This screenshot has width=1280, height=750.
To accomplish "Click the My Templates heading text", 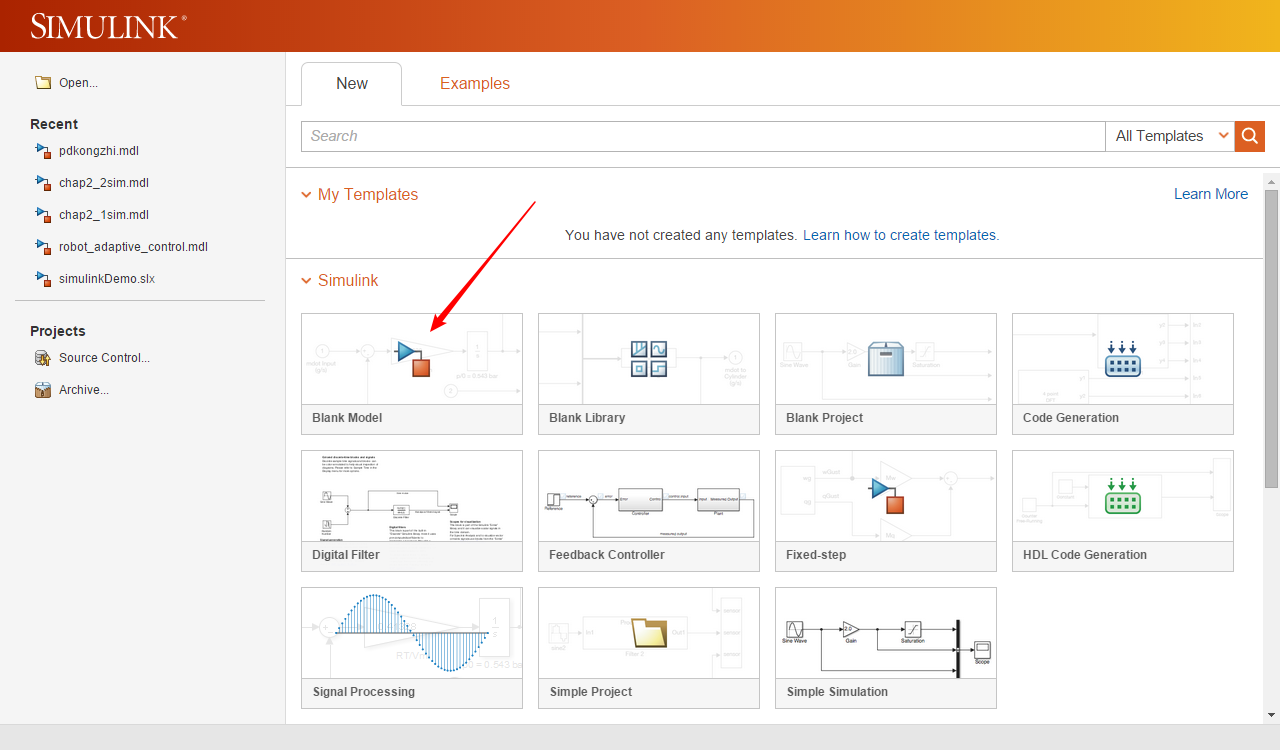I will (368, 194).
